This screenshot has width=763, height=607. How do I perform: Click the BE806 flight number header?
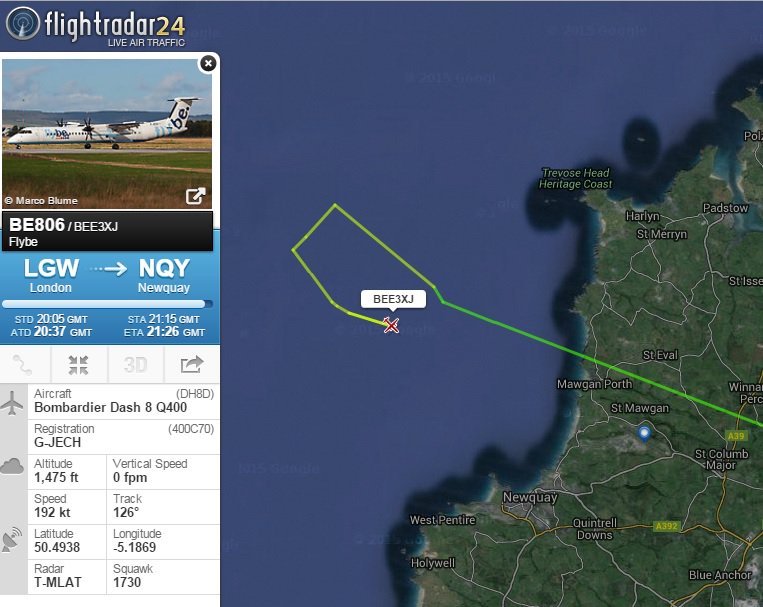tap(37, 225)
